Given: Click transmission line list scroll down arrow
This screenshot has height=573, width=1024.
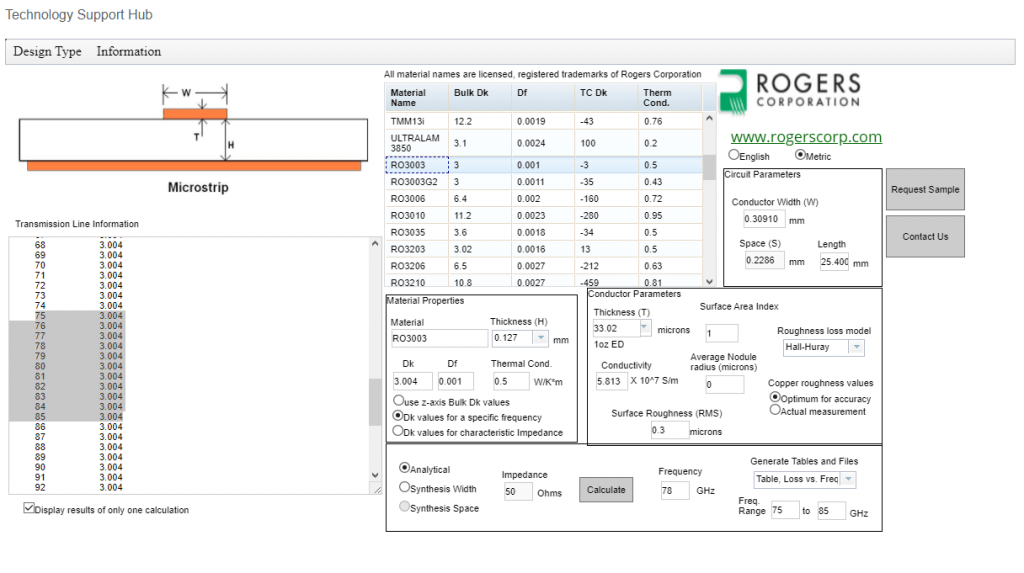Looking at the screenshot, I should (375, 475).
